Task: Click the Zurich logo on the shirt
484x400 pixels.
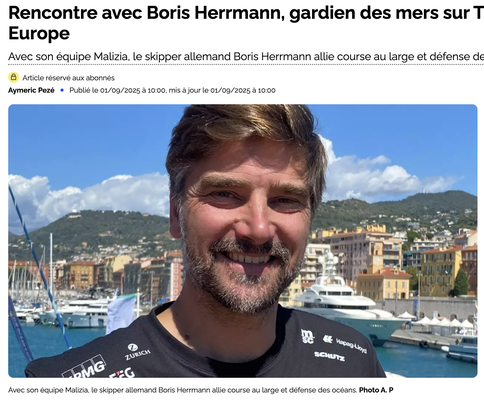Action: (137, 352)
